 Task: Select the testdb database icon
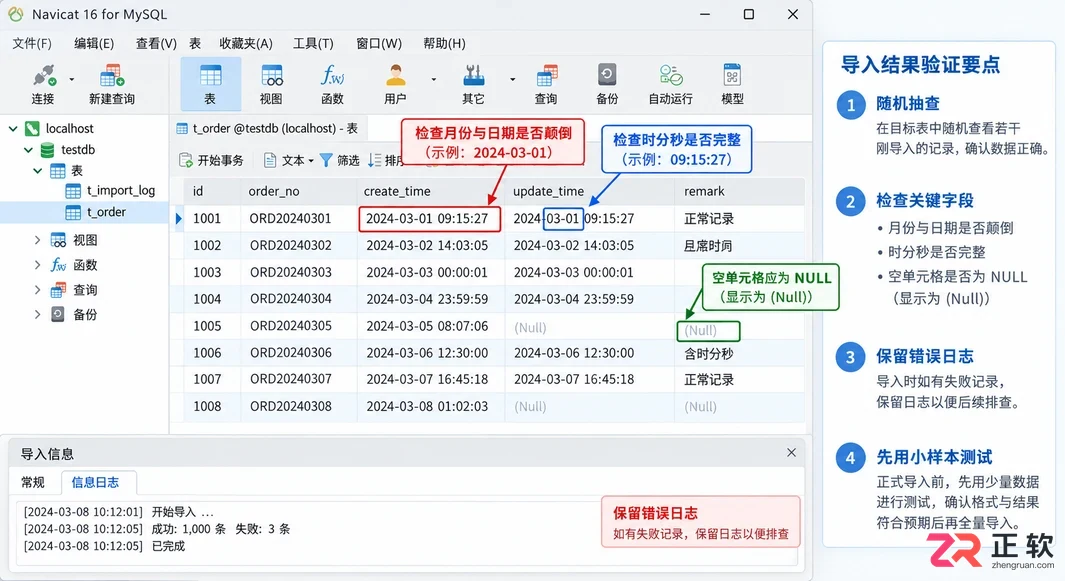point(48,149)
